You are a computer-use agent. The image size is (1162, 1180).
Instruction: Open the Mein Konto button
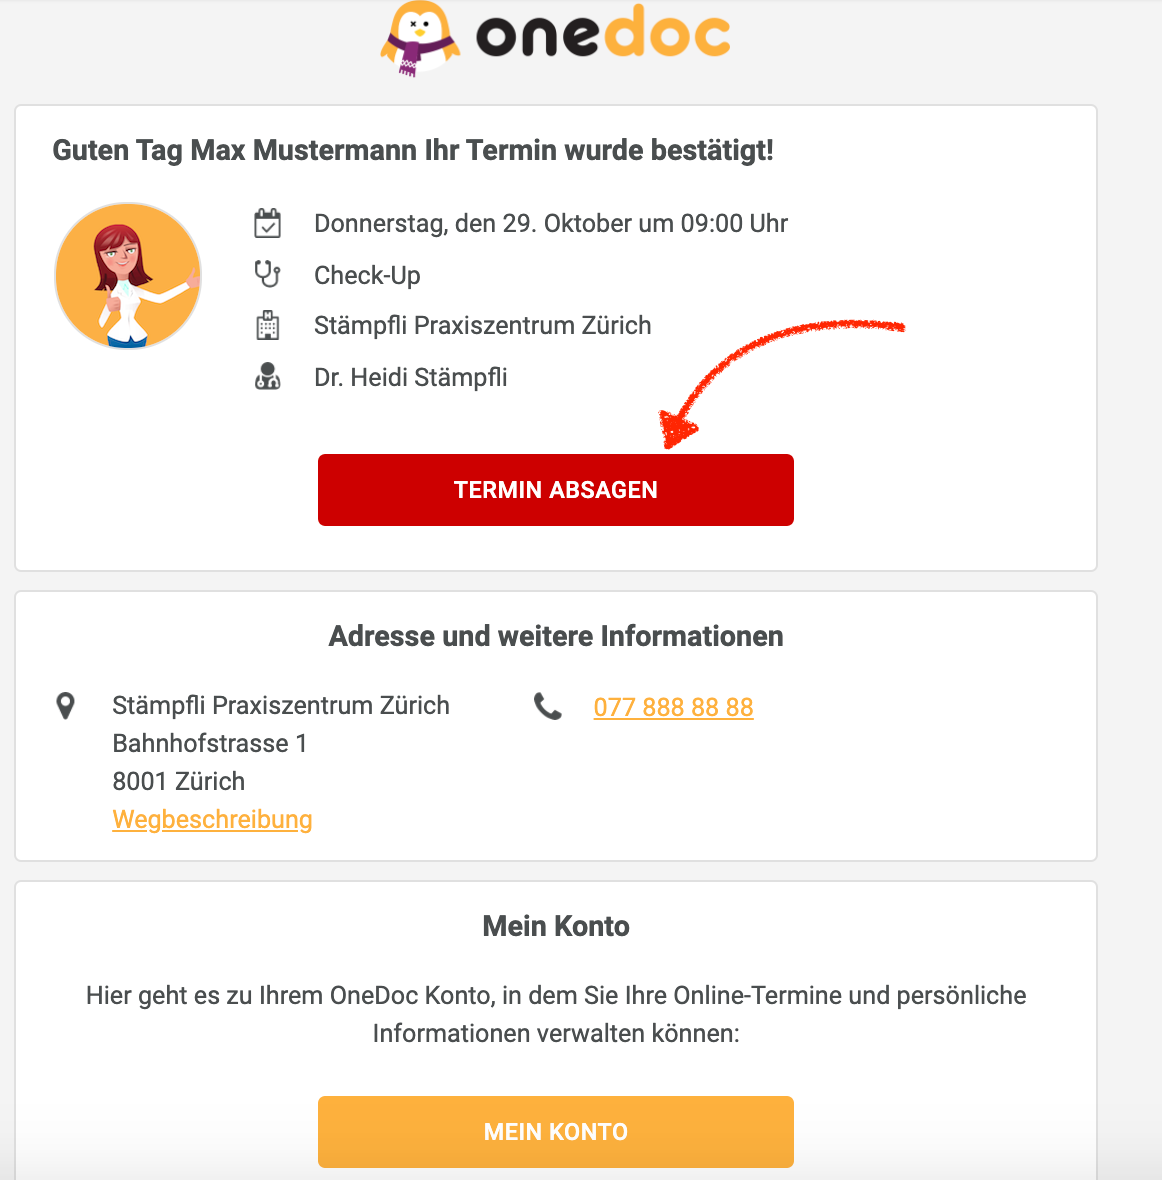point(555,1131)
